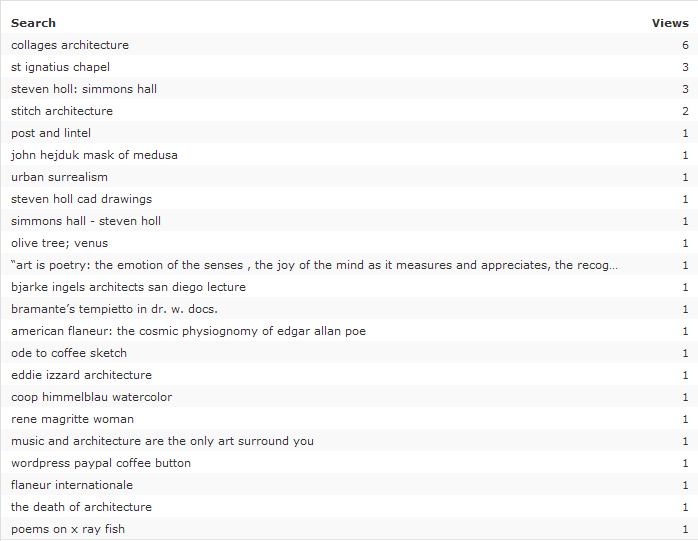Click the truncated 'art is poetry' quote row
698x541 pixels.
315,265
